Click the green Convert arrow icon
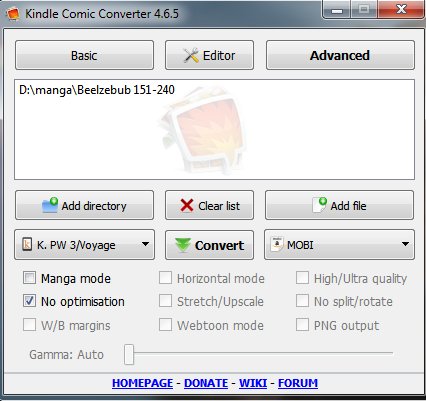The image size is (426, 401). (183, 245)
